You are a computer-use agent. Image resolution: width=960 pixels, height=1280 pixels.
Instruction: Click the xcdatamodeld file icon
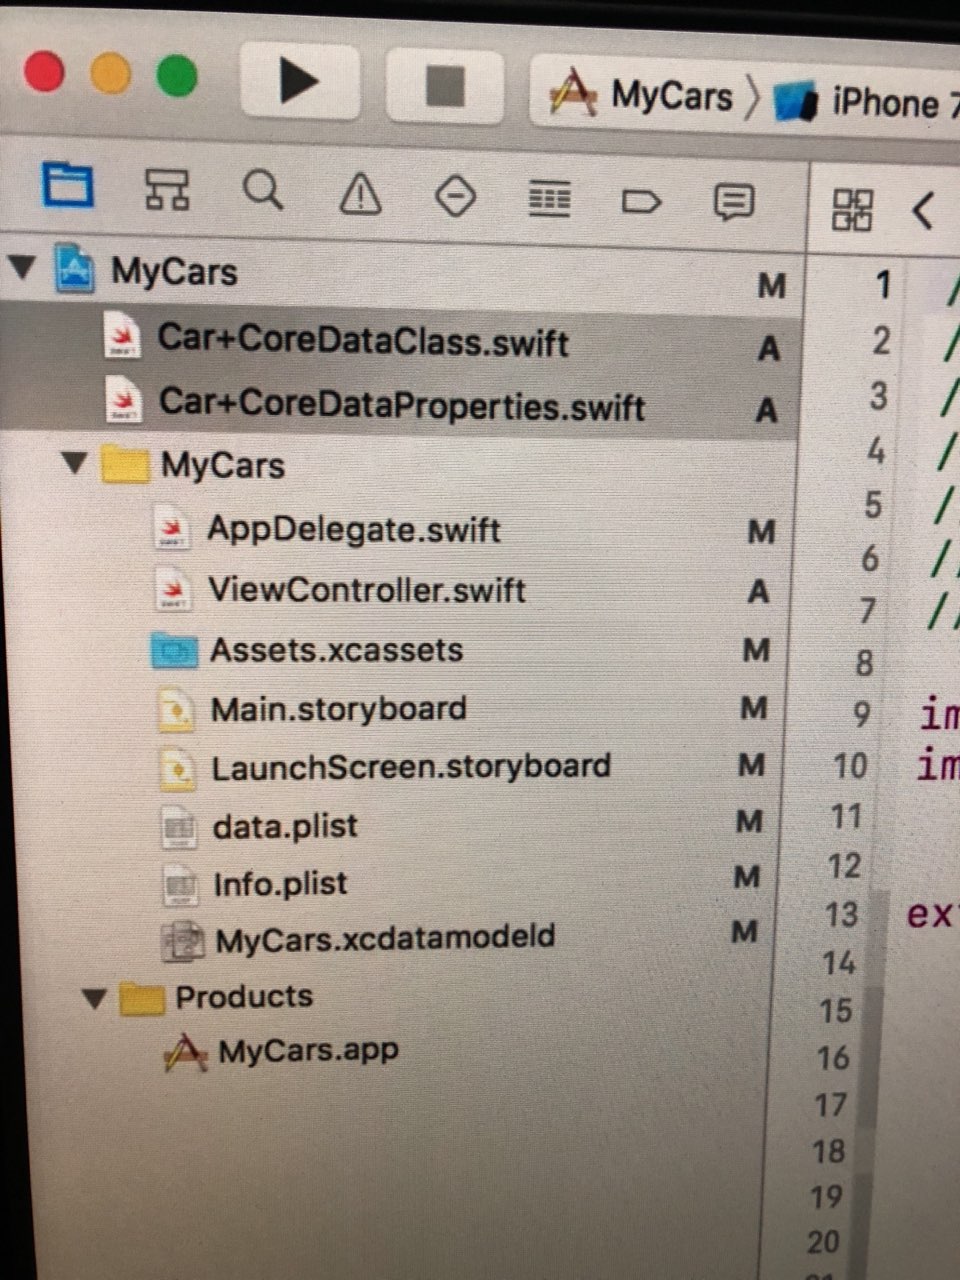(x=183, y=941)
